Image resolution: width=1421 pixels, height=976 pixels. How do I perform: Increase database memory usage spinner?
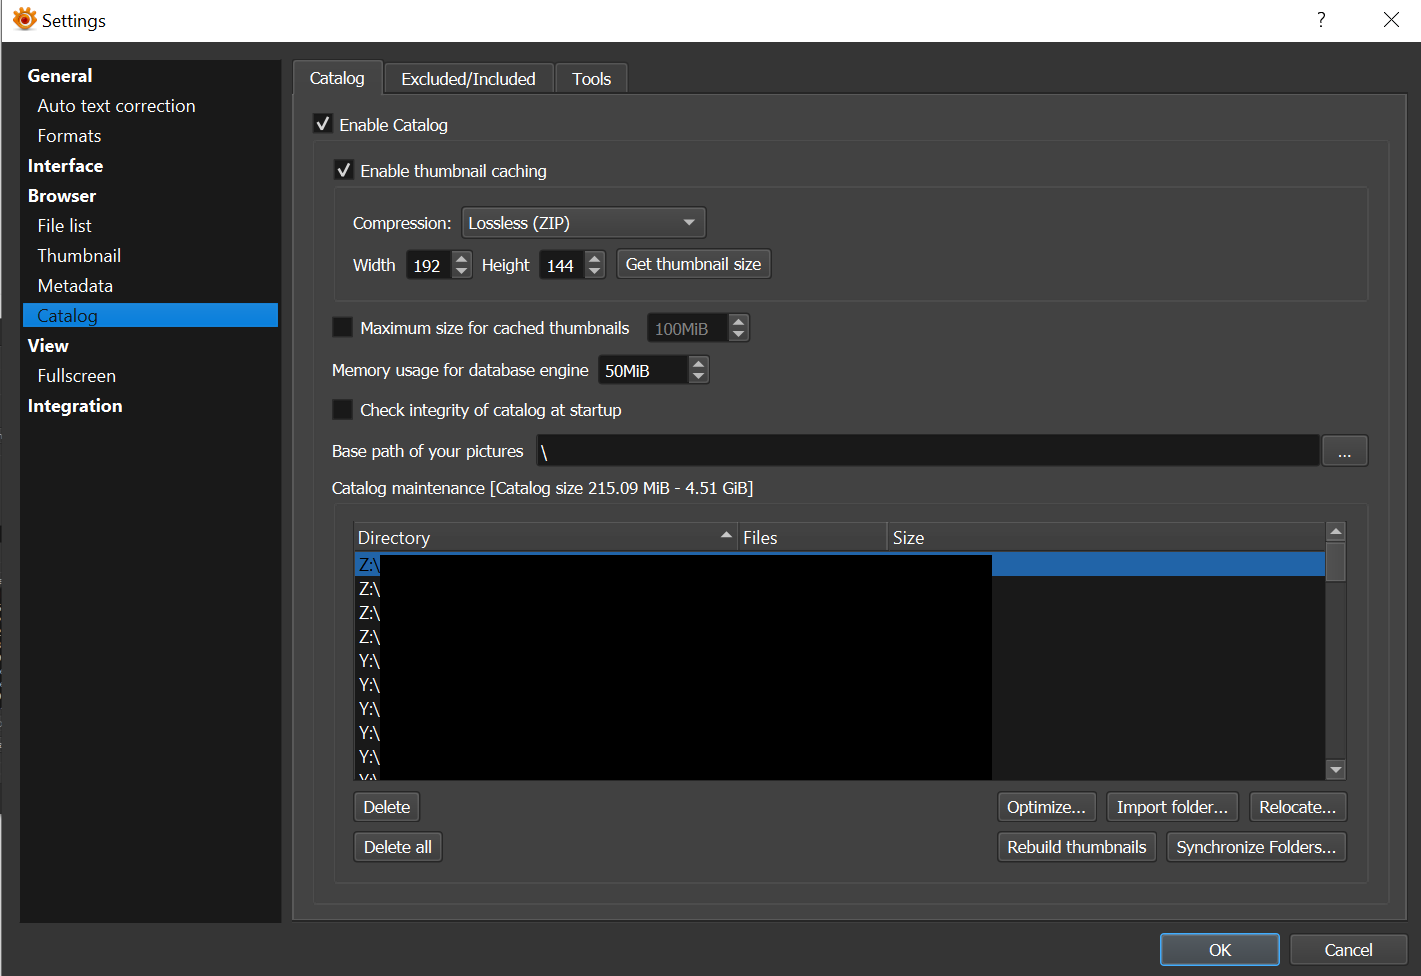click(698, 363)
